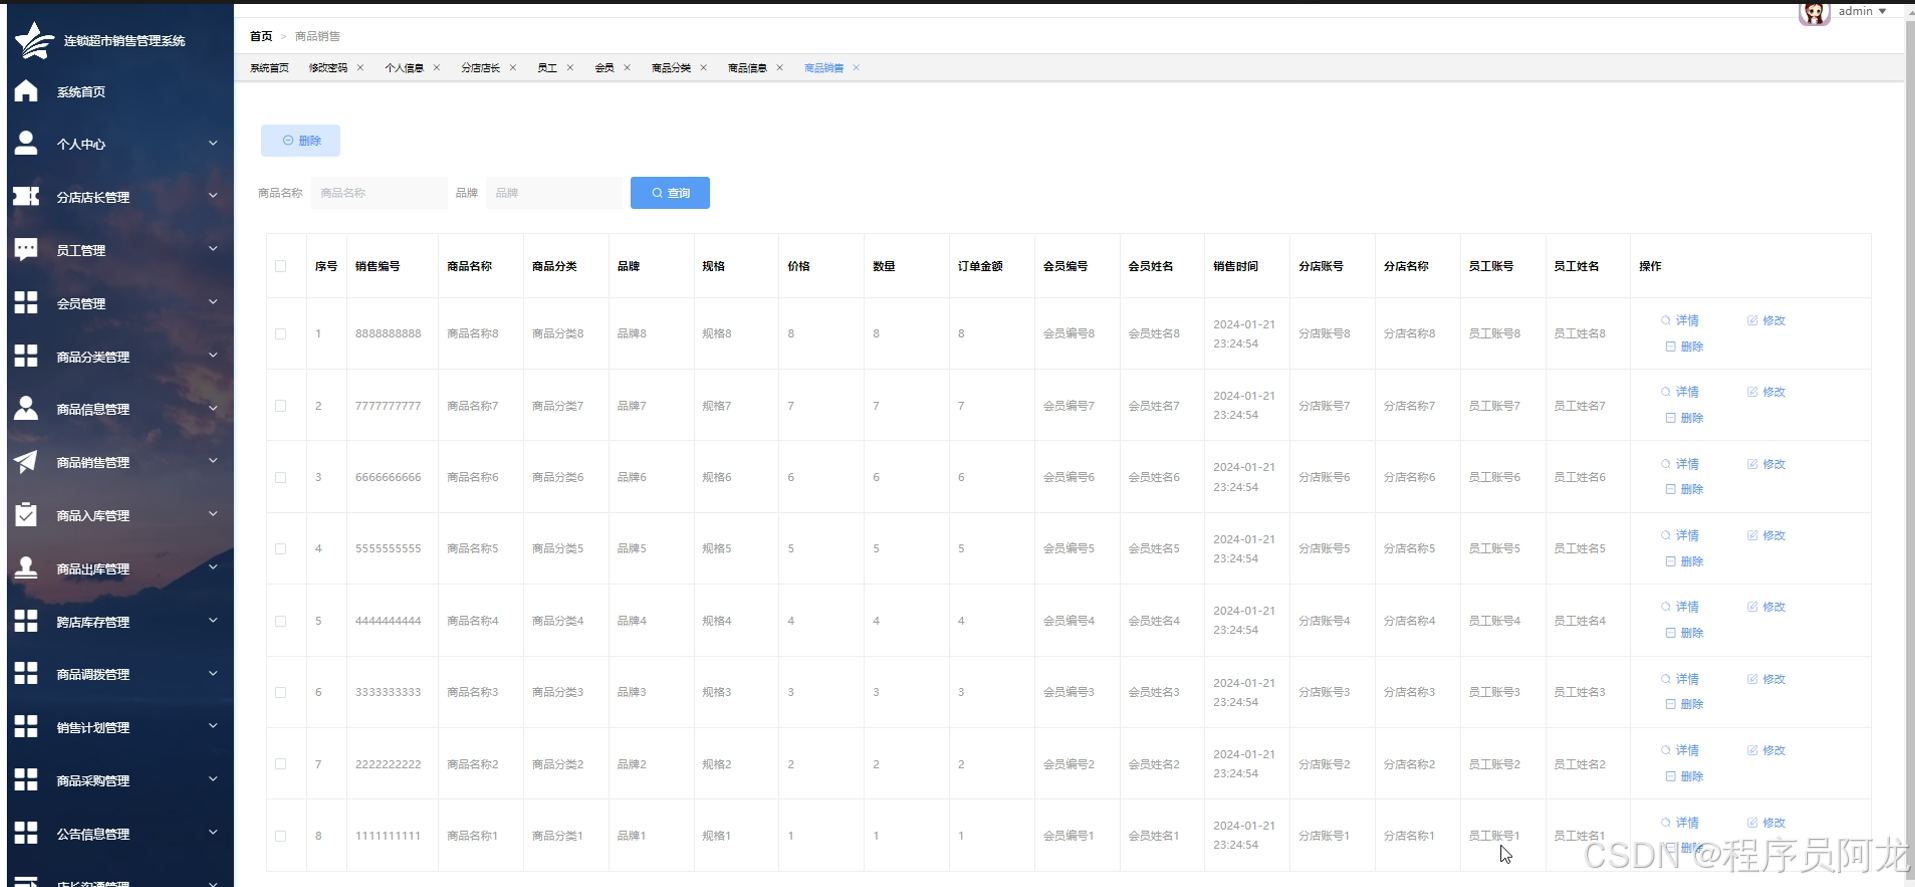The width and height of the screenshot is (1915, 887).
Task: Click the 公告信息管理 grid icon
Action: (x=26, y=832)
